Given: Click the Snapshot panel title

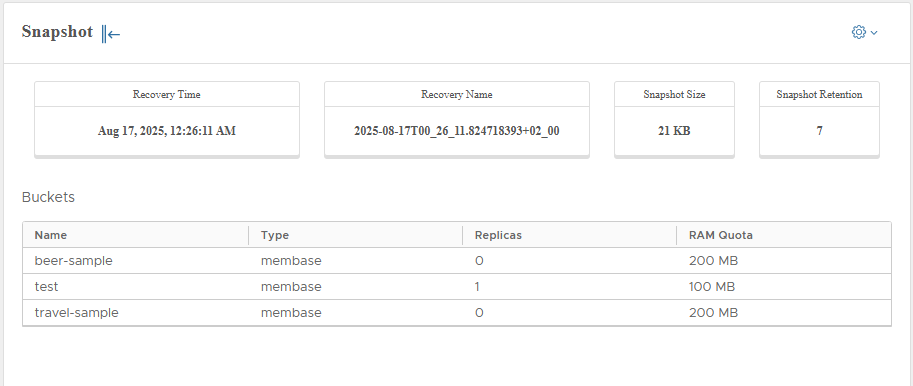Looking at the screenshot, I should [x=57, y=32].
